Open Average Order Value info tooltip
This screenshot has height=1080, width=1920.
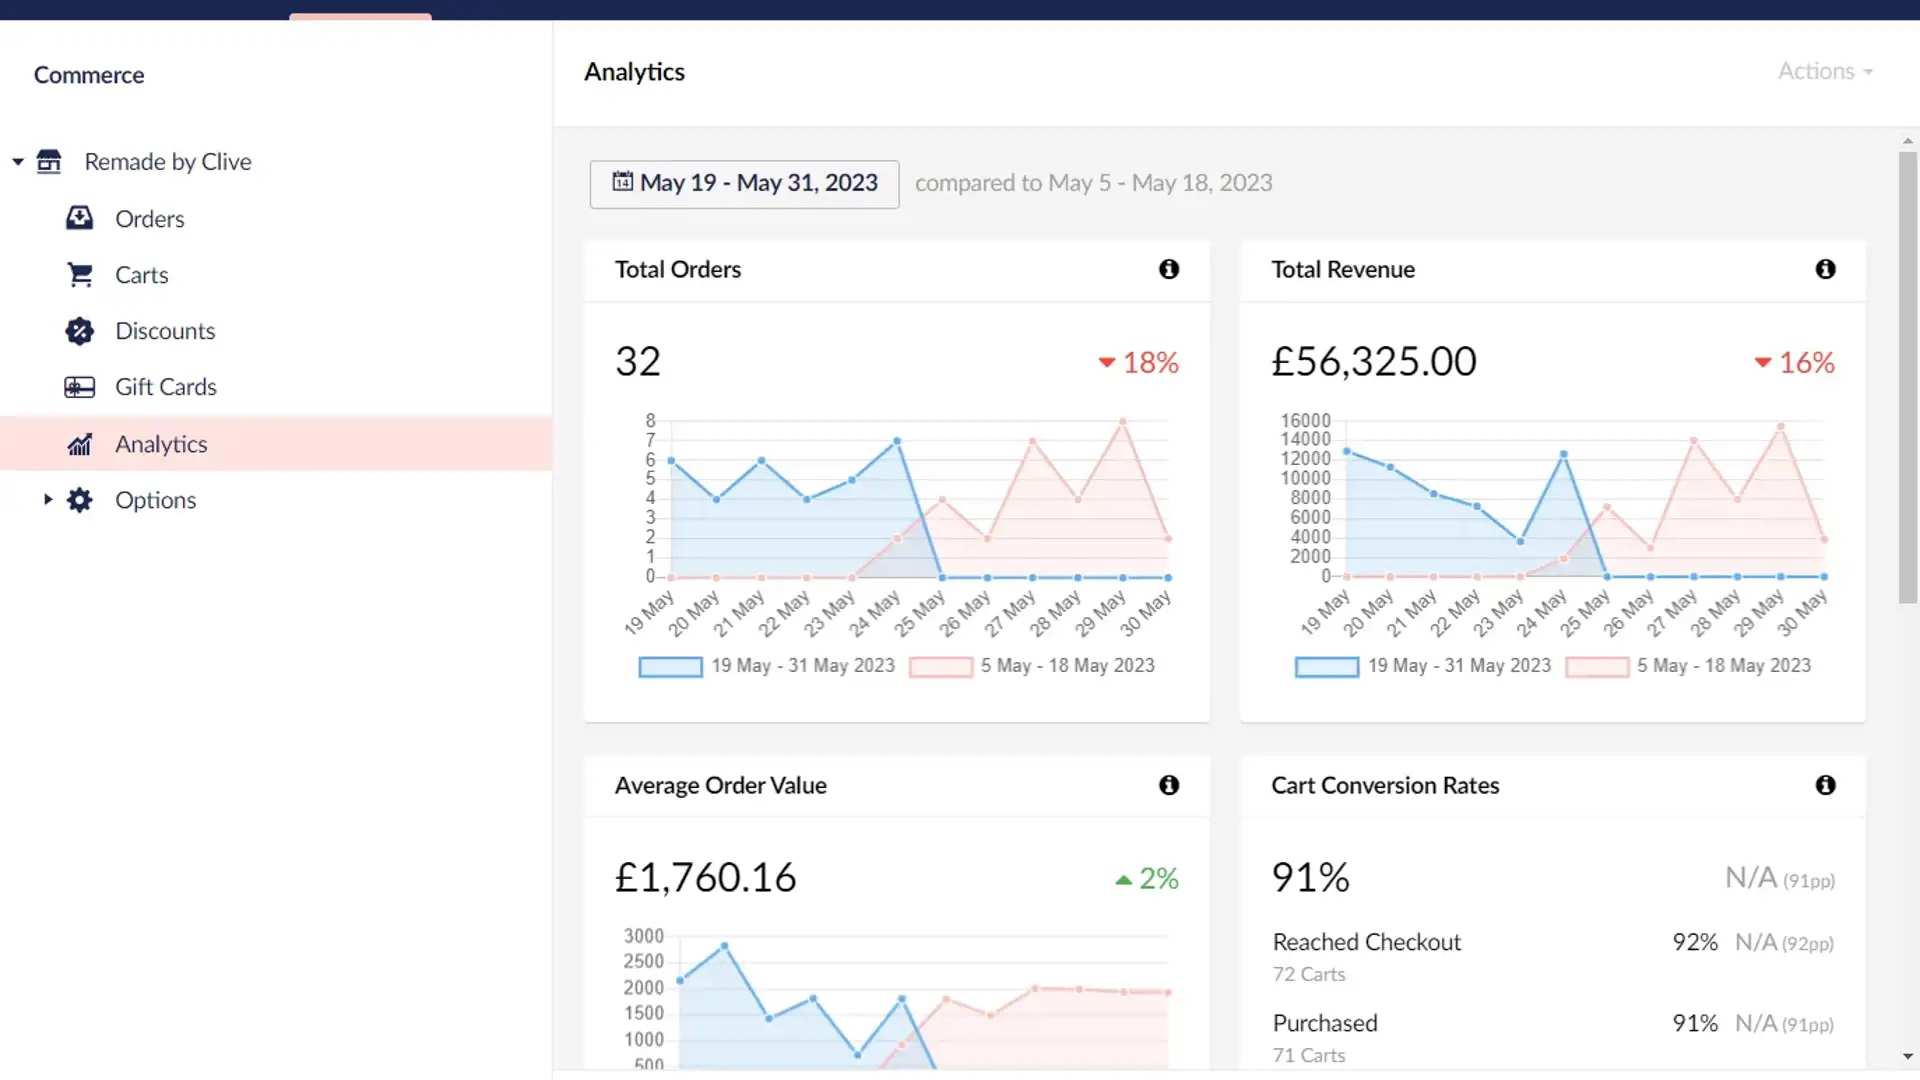point(1168,785)
